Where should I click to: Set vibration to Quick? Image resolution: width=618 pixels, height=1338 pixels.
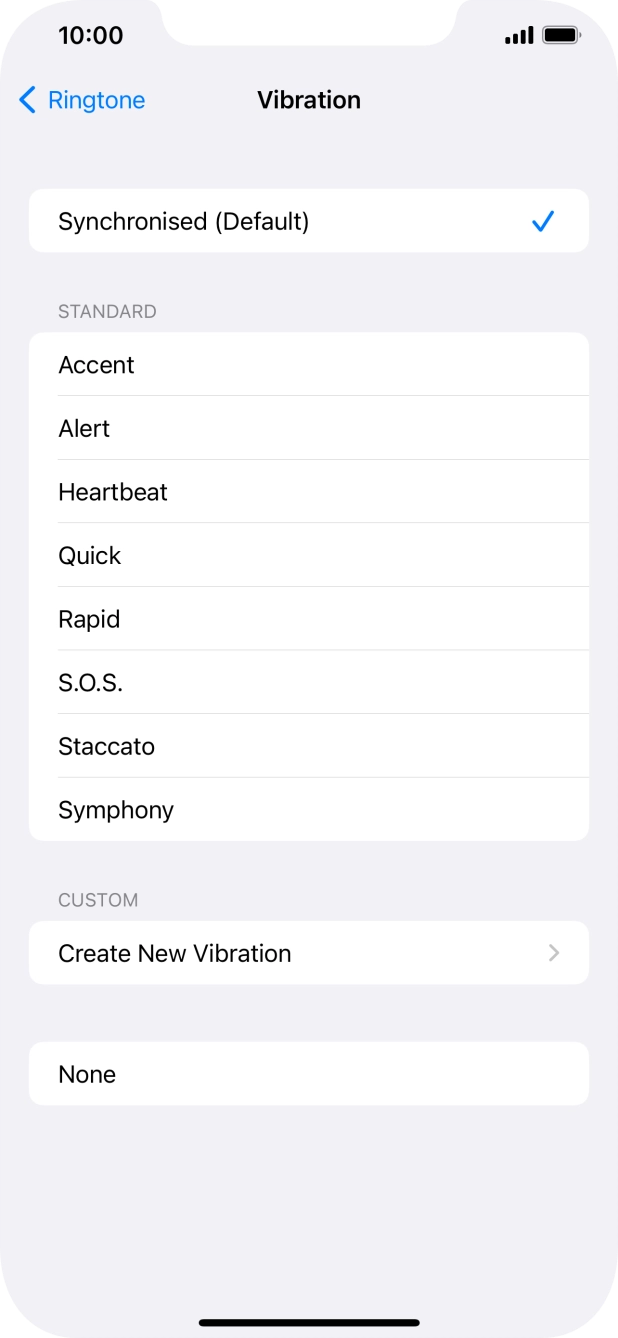tap(90, 555)
